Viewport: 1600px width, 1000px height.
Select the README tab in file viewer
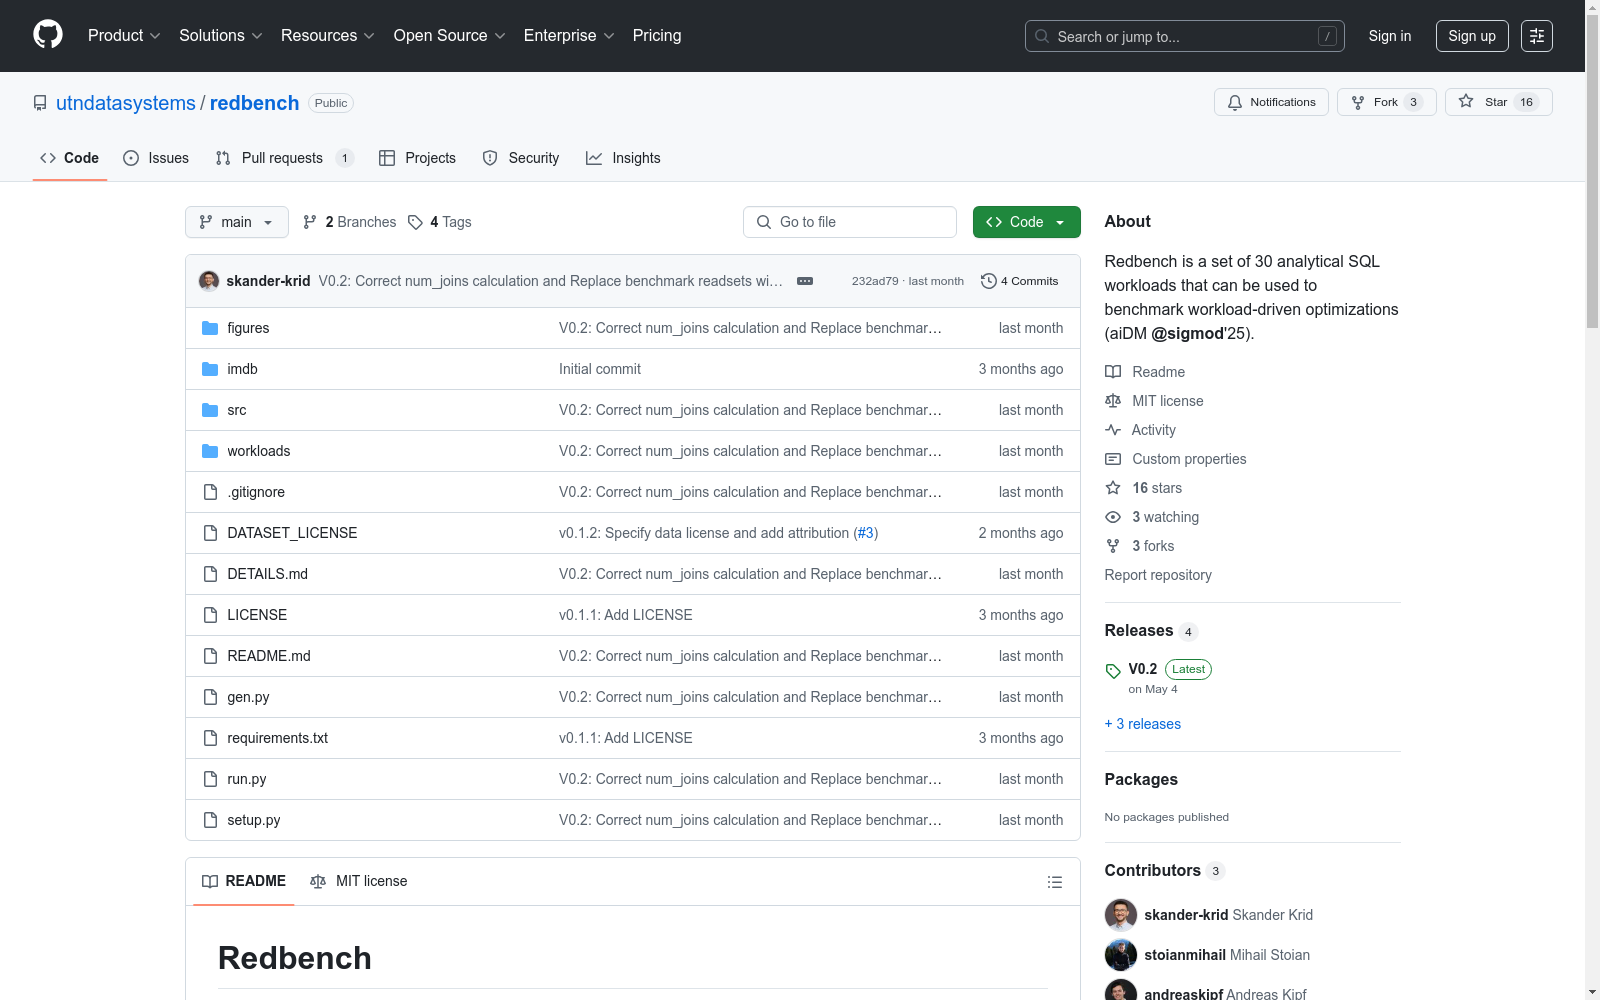244,881
